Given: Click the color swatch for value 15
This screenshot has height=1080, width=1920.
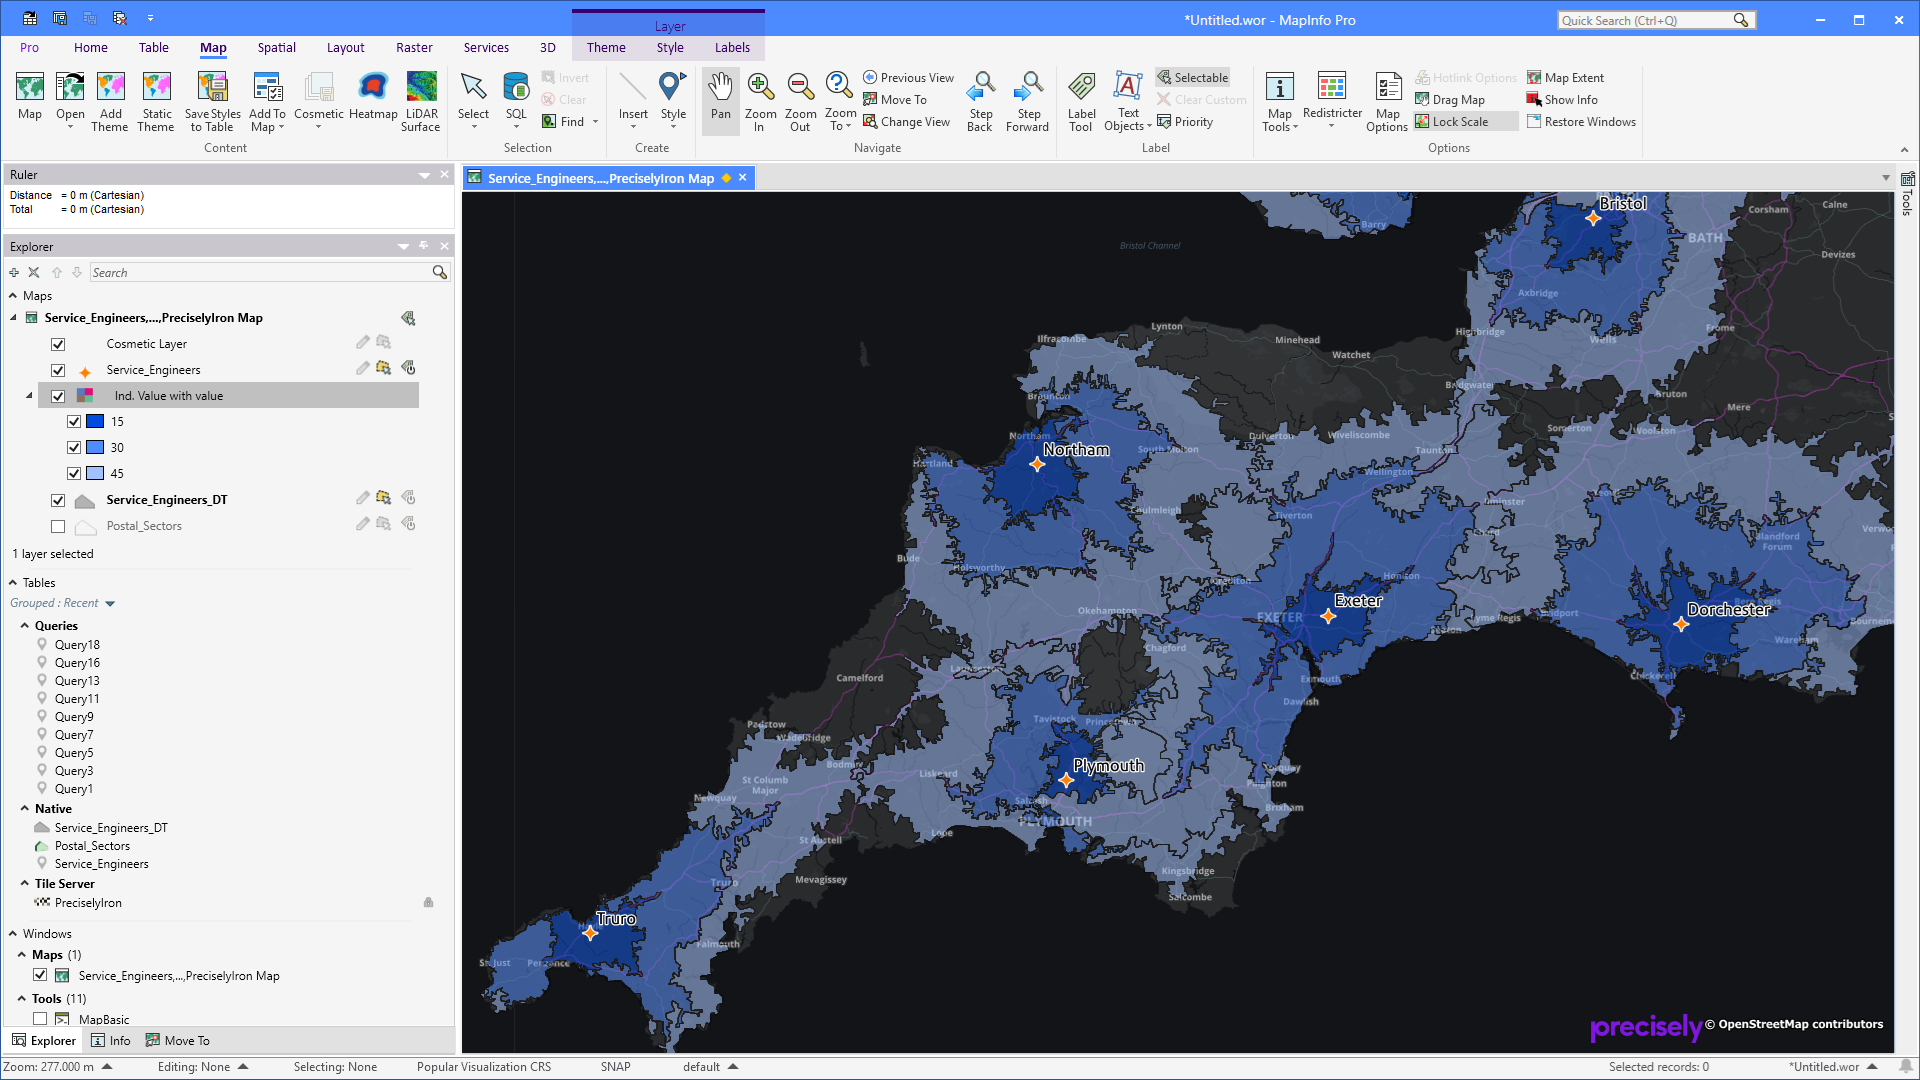Looking at the screenshot, I should 95,422.
